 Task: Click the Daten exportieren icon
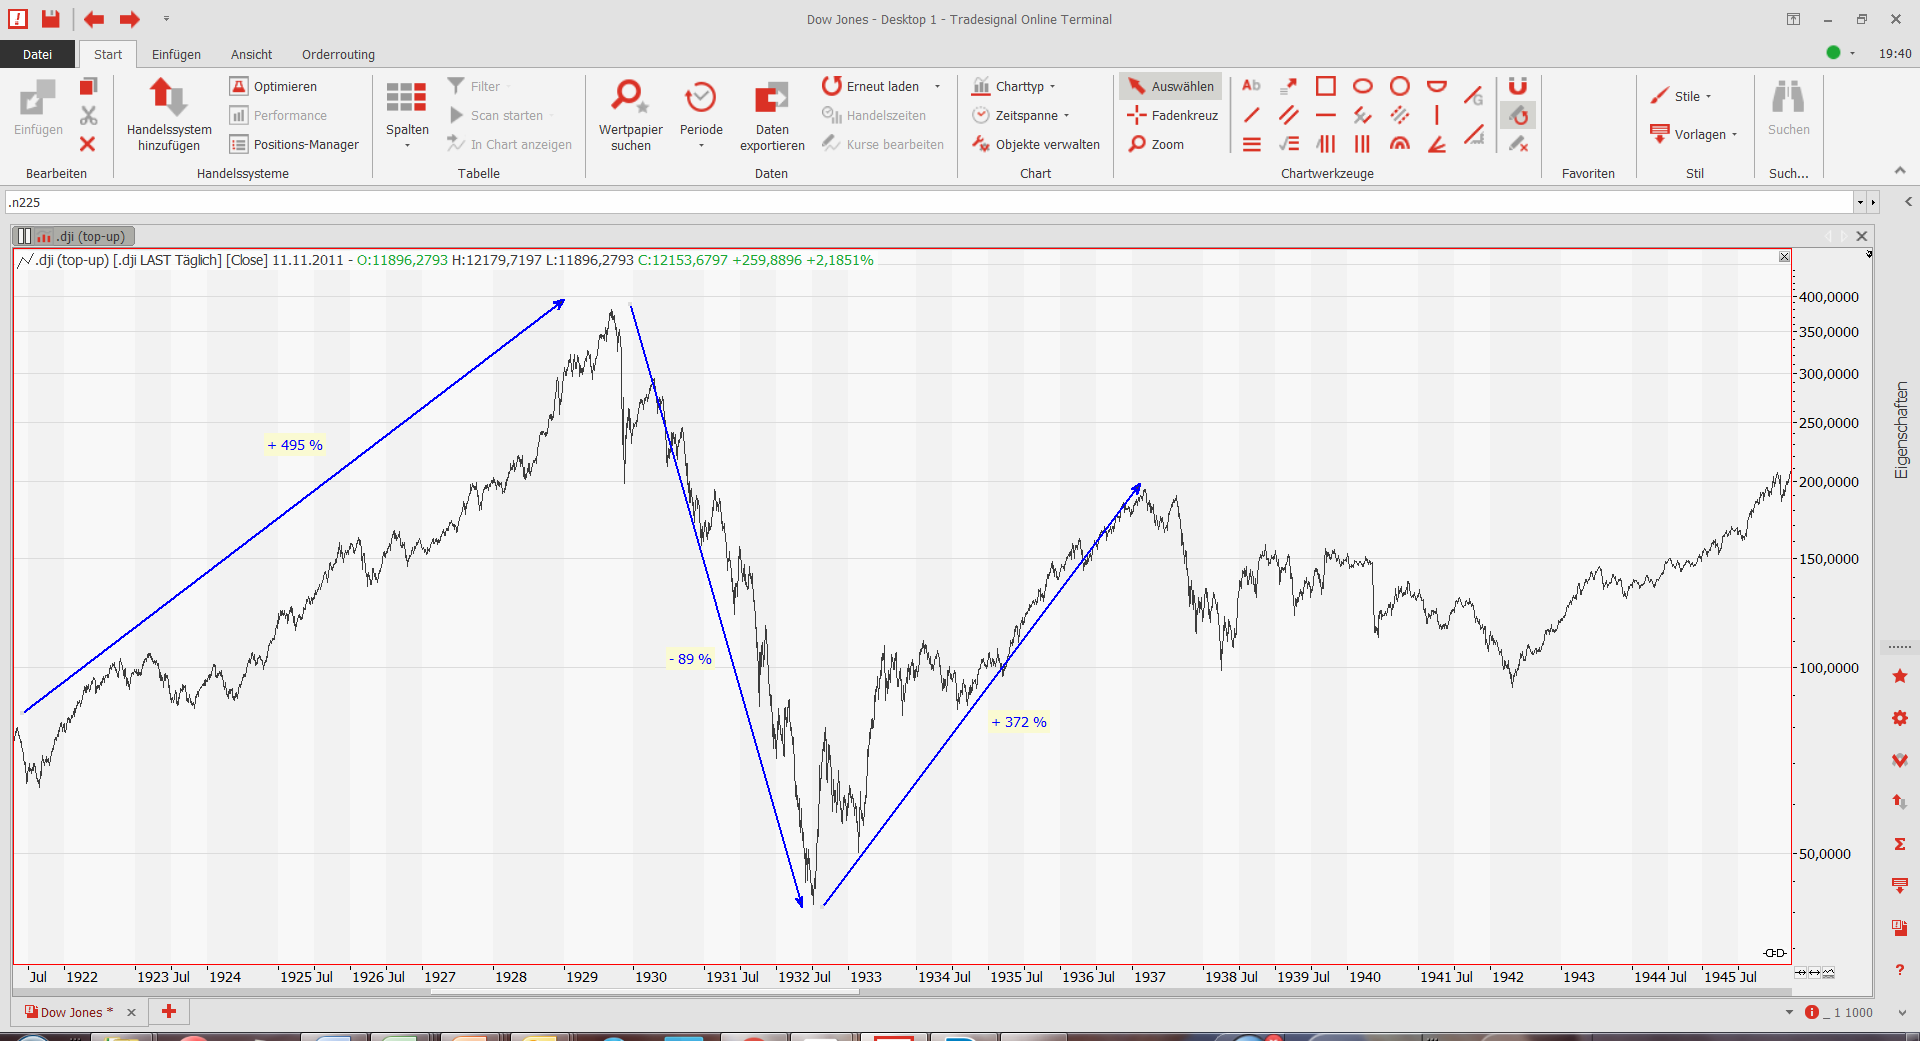click(x=771, y=98)
